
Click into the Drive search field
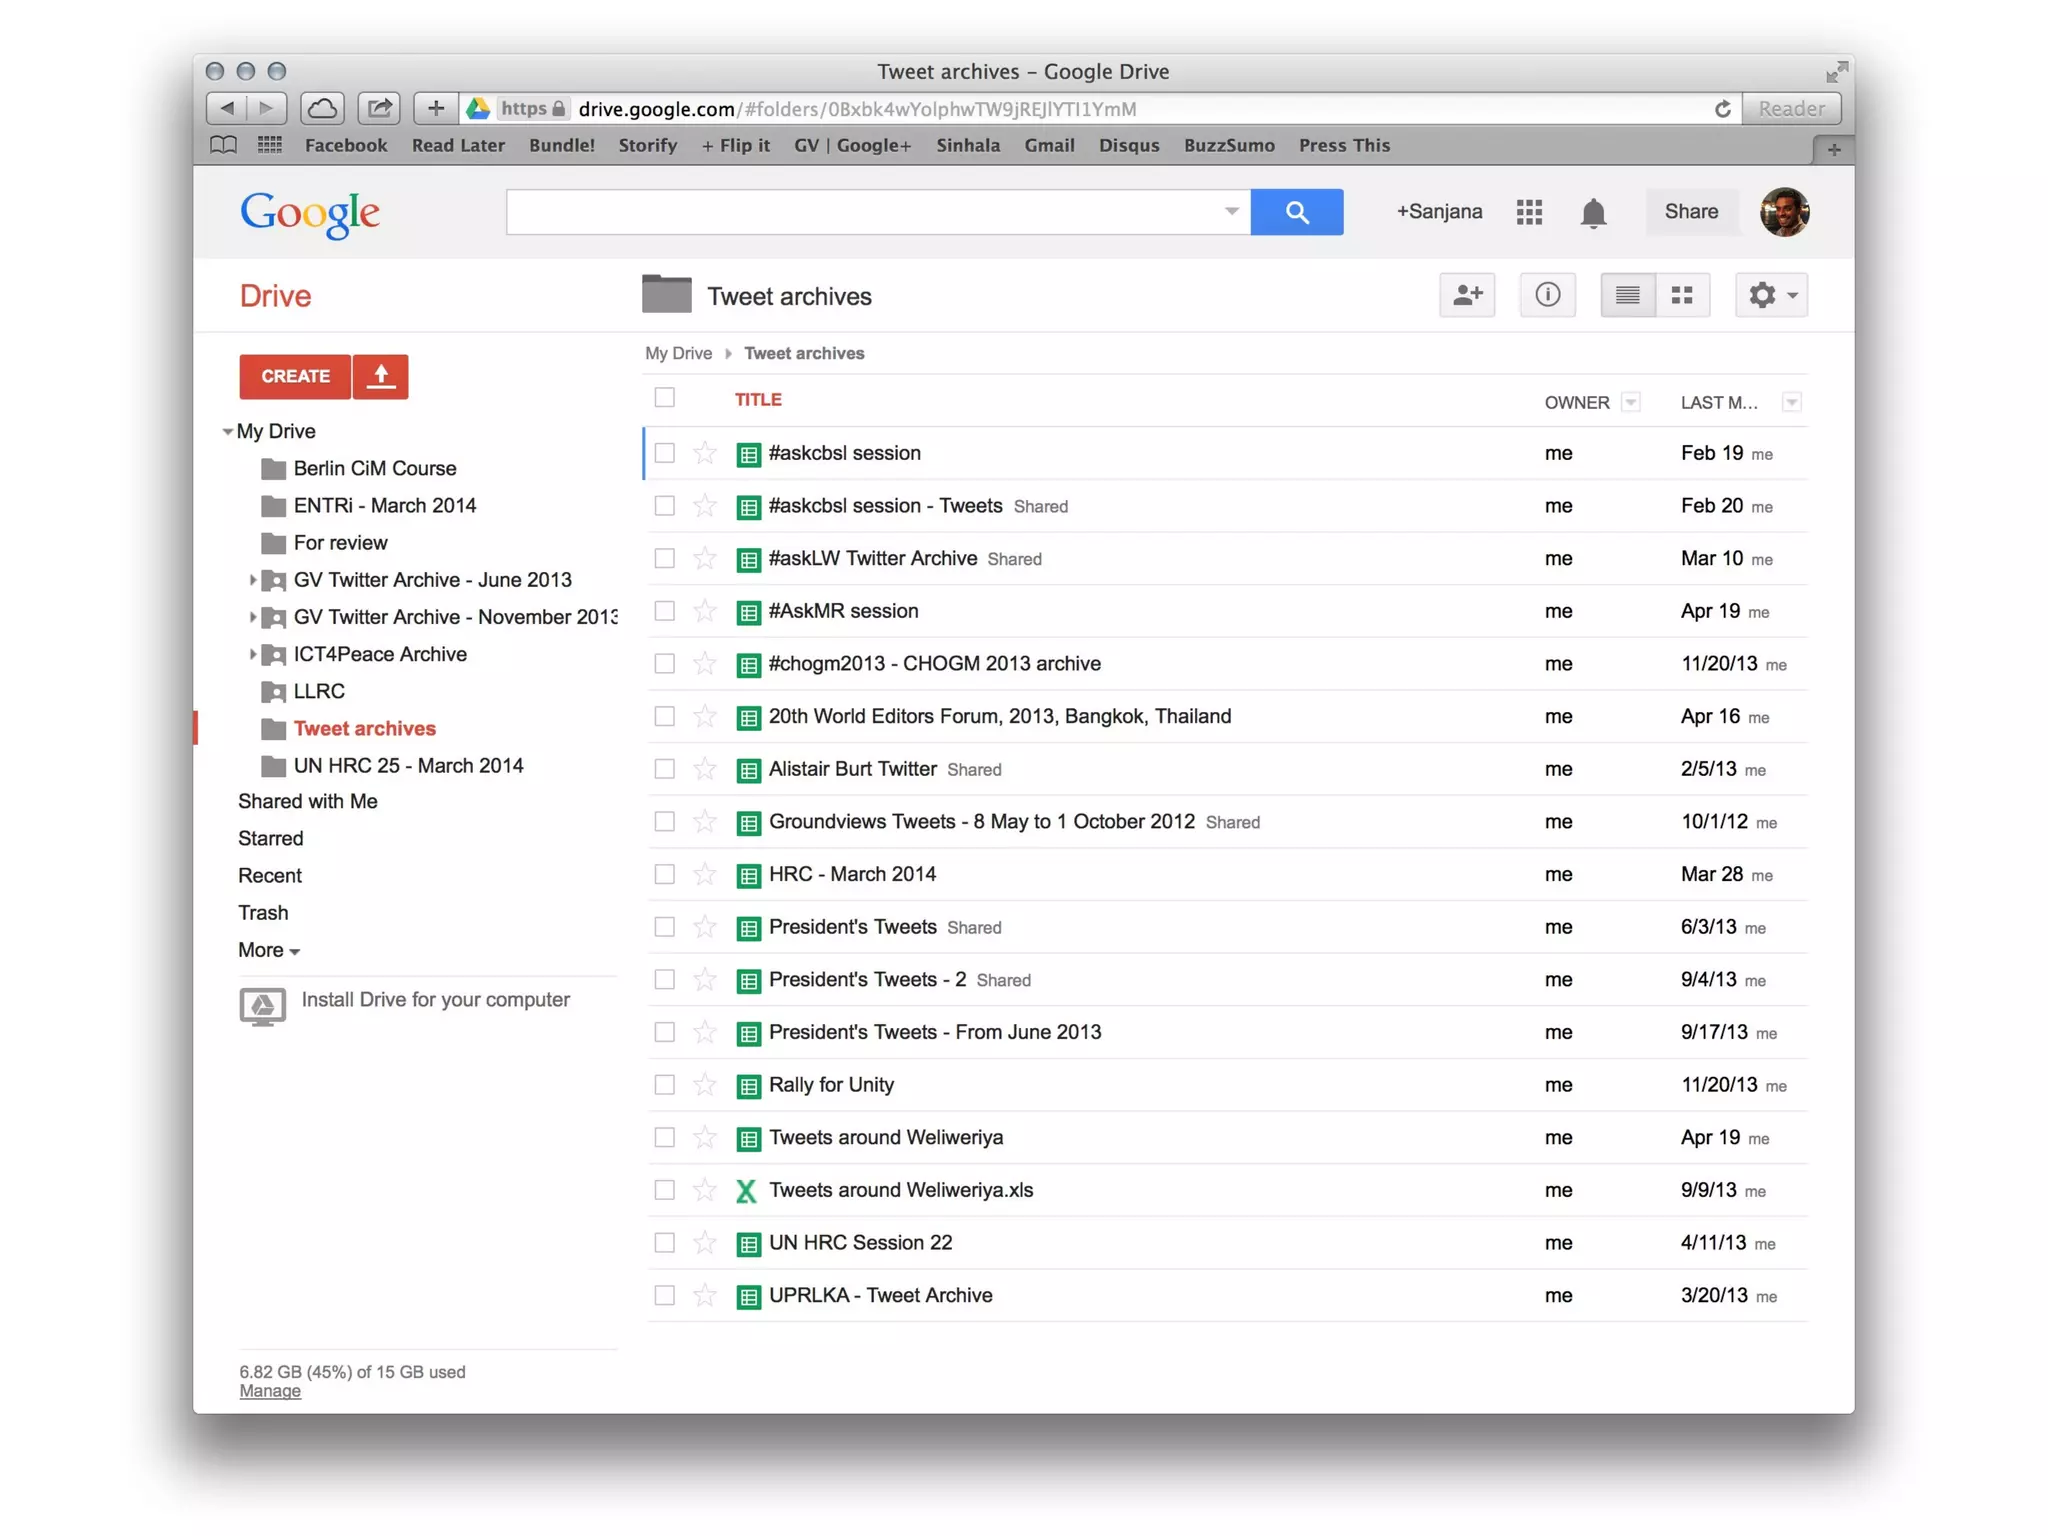[860, 212]
